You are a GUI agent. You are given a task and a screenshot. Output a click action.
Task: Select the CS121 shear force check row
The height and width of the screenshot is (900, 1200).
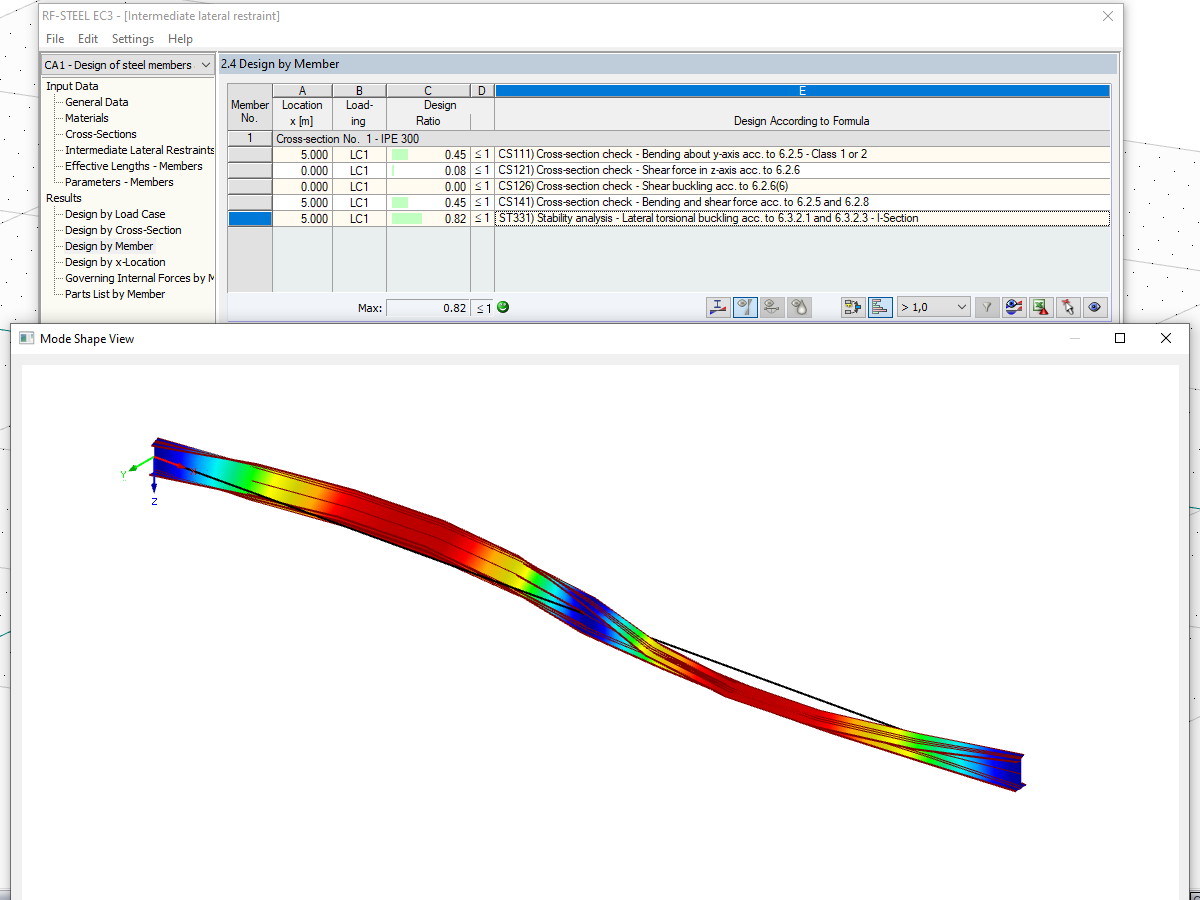(700, 170)
